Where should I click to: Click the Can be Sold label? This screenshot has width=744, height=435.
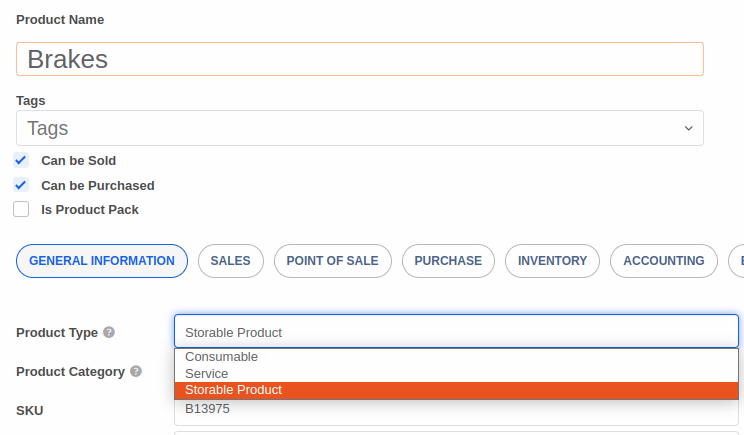point(79,160)
